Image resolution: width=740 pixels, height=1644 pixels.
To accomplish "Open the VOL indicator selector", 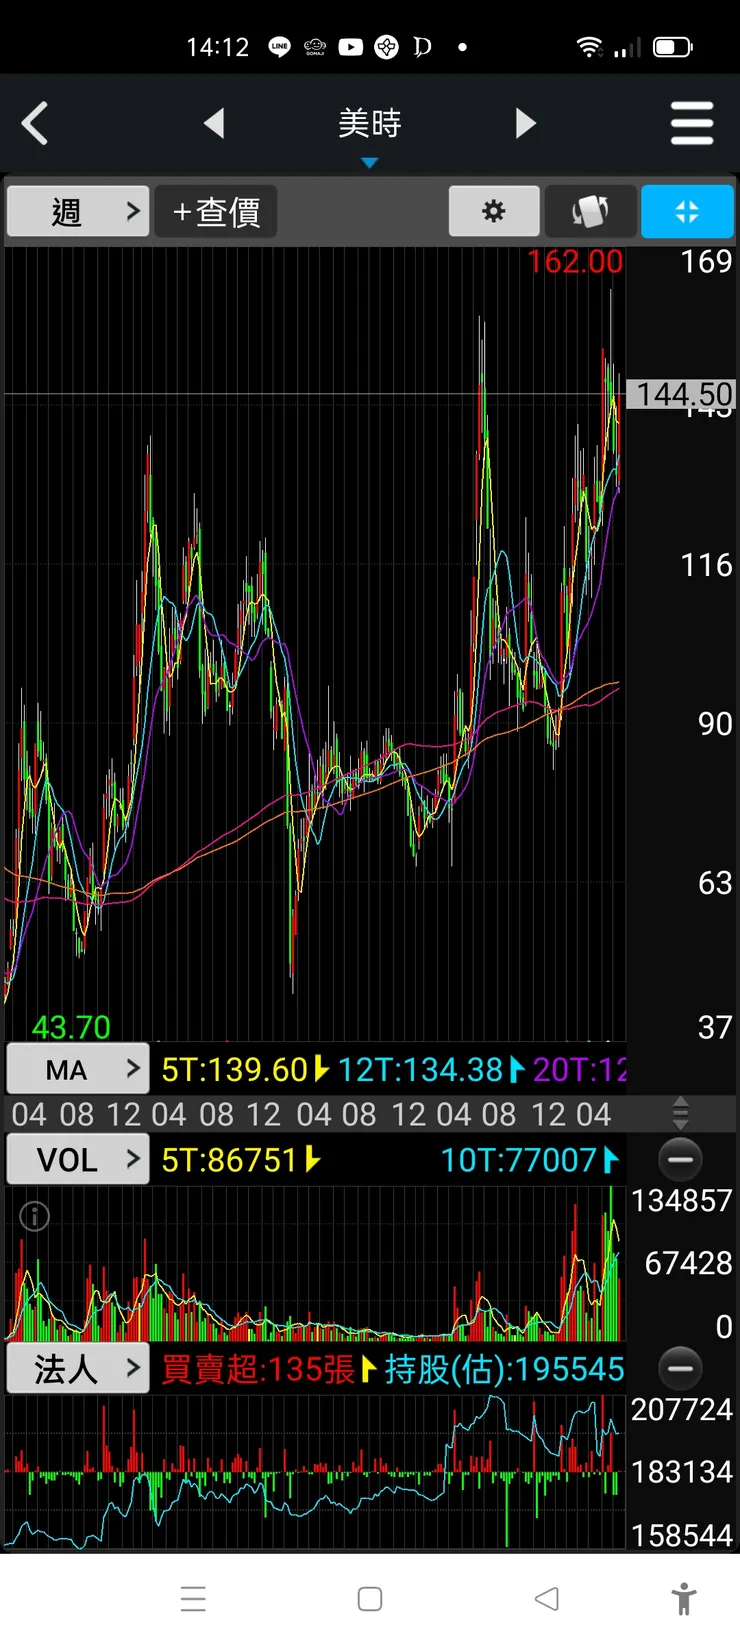I will [78, 1160].
